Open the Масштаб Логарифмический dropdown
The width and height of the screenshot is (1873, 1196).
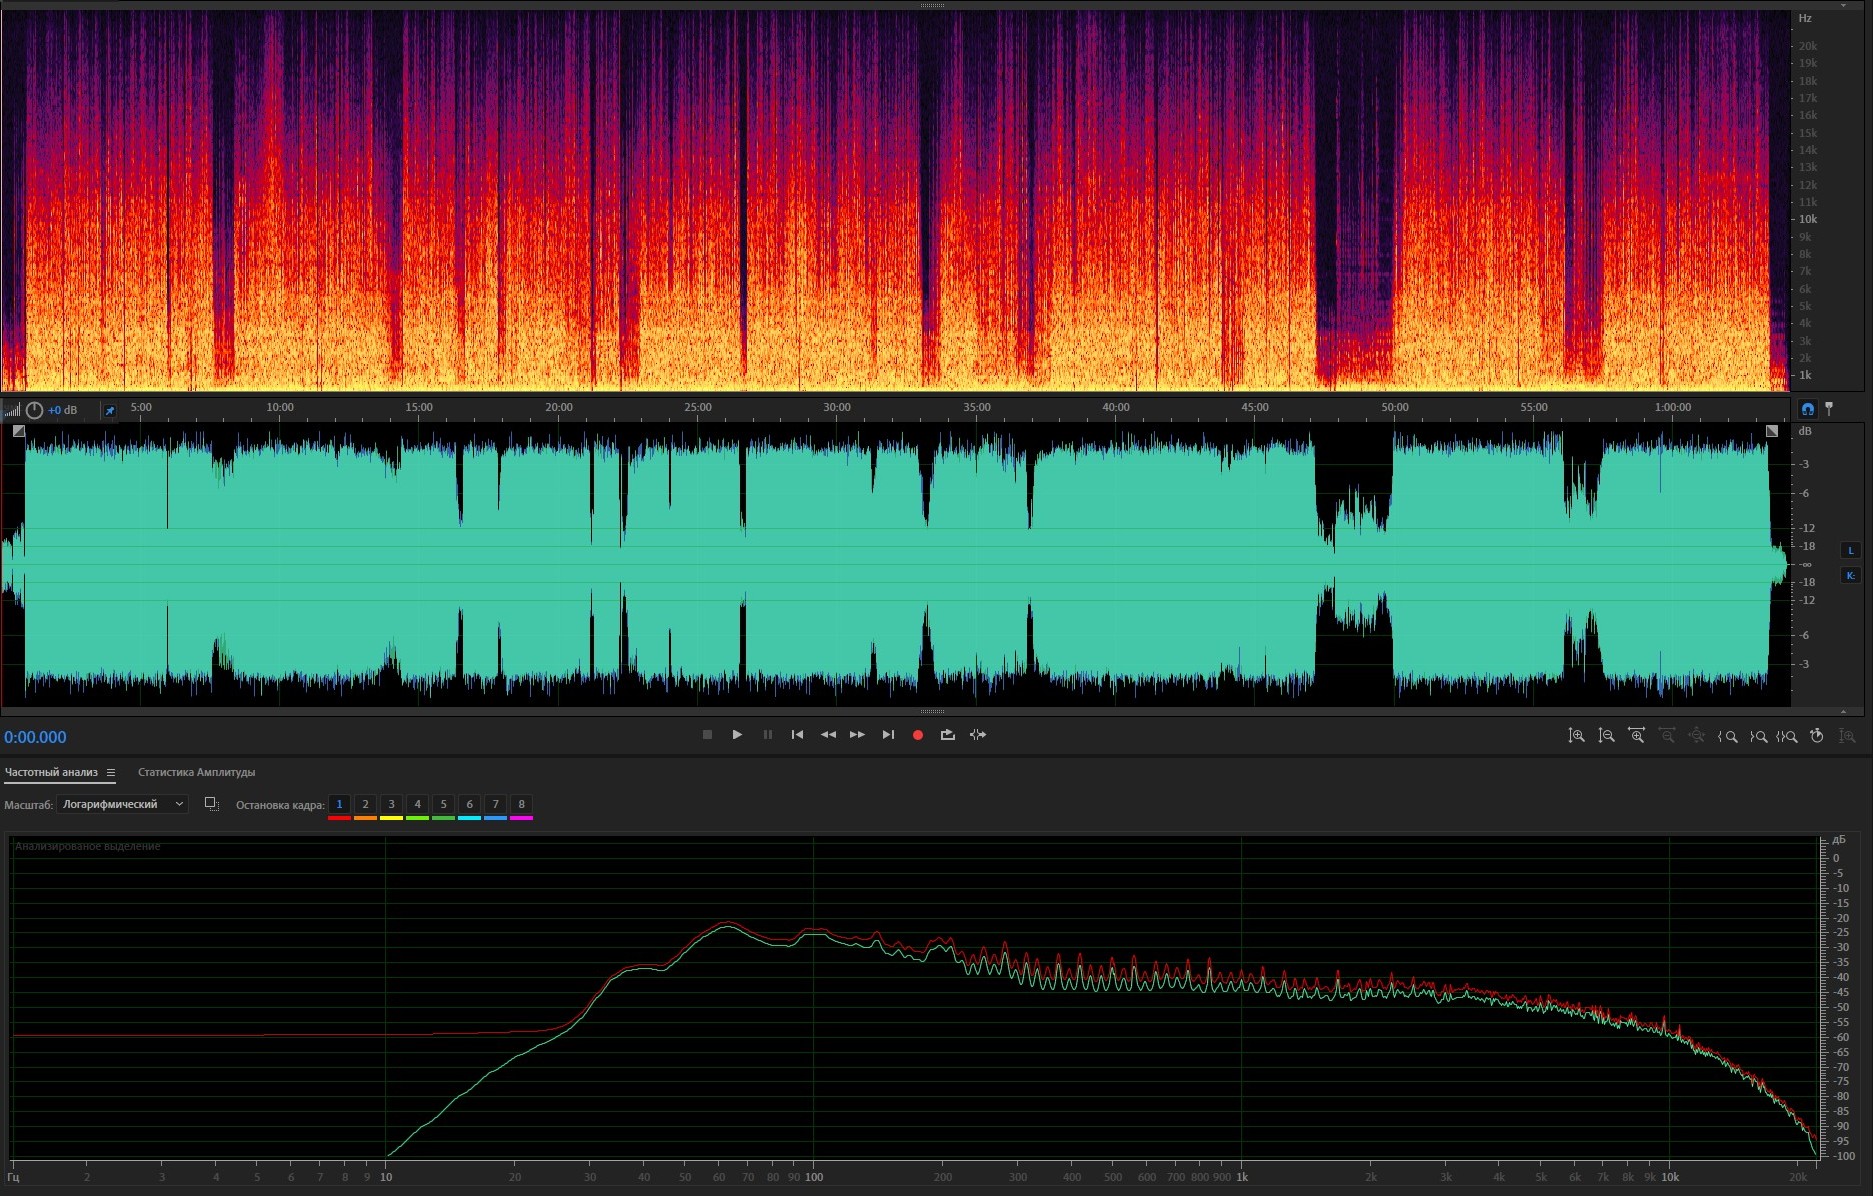point(122,804)
